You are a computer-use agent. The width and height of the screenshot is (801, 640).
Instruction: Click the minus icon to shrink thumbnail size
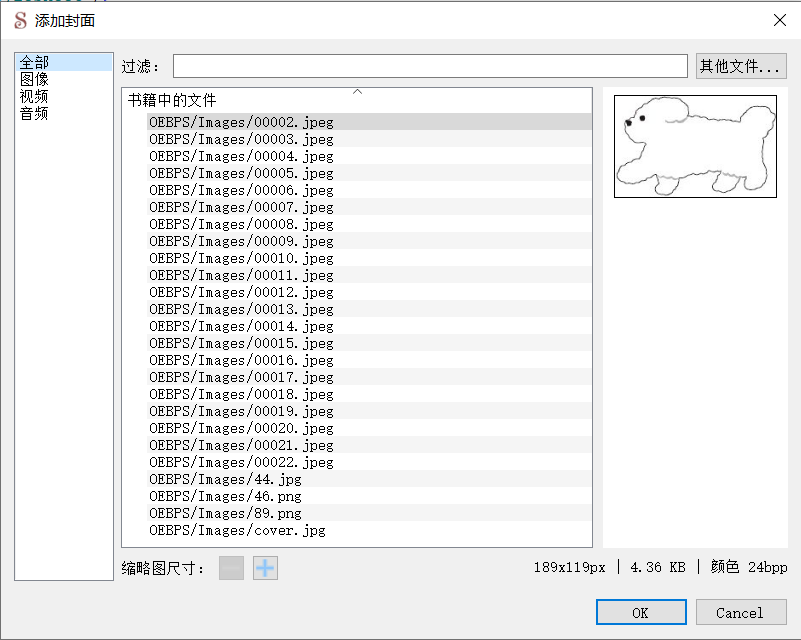tap(231, 566)
